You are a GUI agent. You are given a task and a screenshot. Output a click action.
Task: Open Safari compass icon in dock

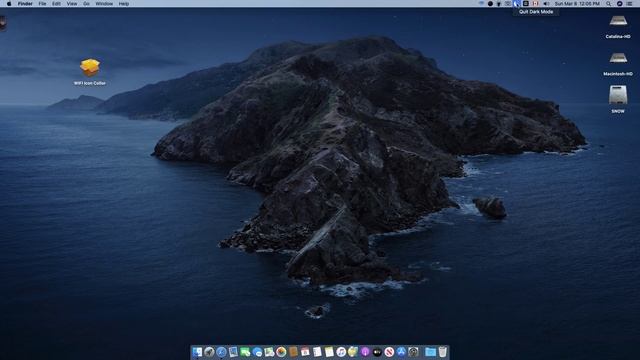click(221, 352)
